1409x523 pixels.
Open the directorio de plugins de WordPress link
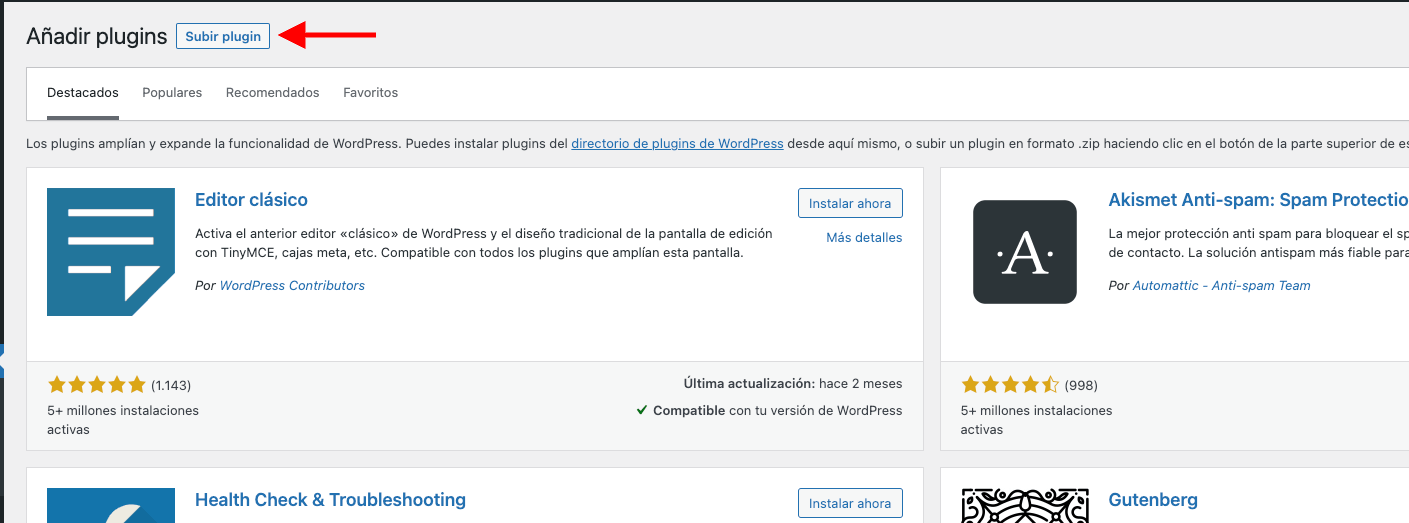click(x=677, y=143)
